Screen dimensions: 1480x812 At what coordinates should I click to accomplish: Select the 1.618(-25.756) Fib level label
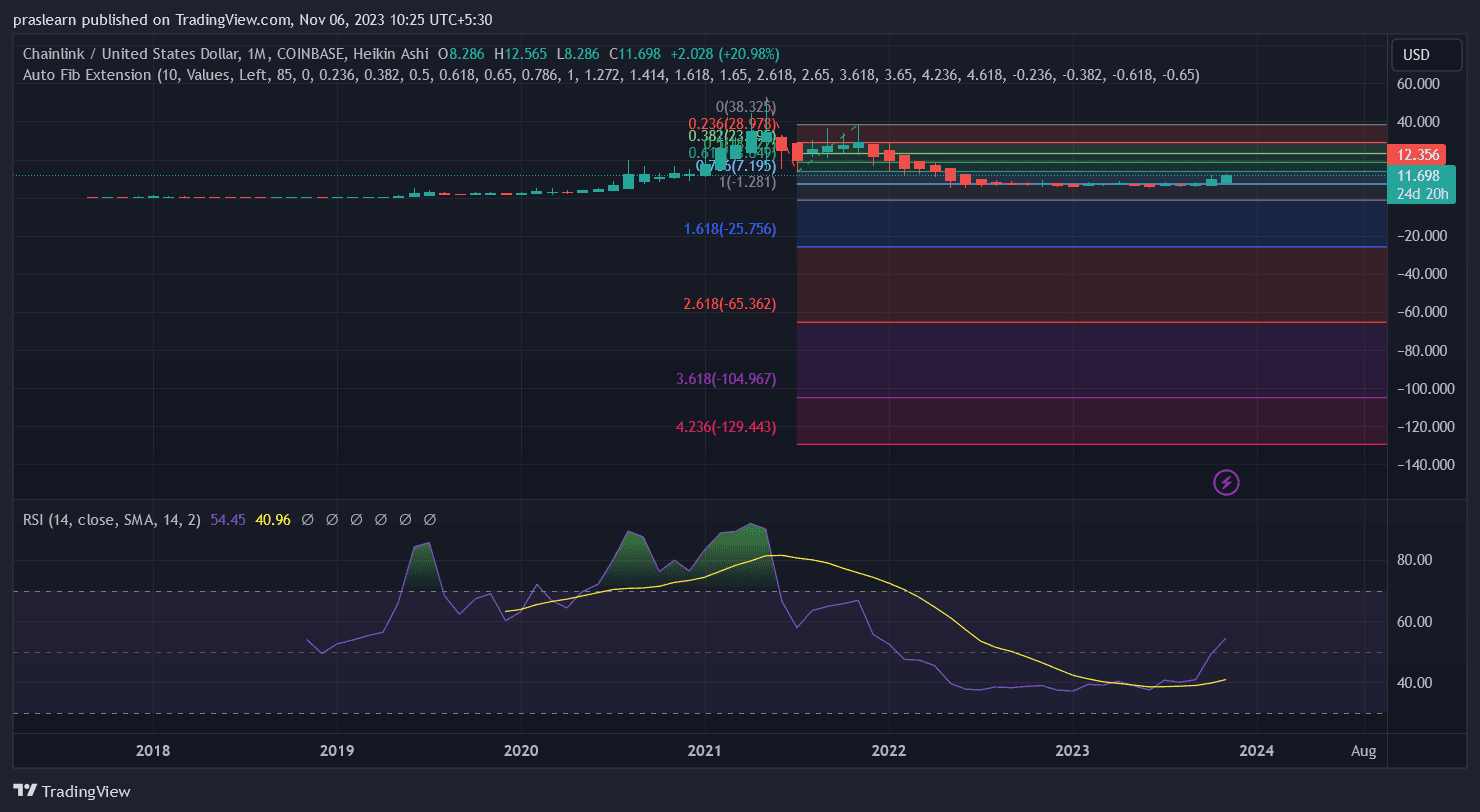click(x=729, y=229)
